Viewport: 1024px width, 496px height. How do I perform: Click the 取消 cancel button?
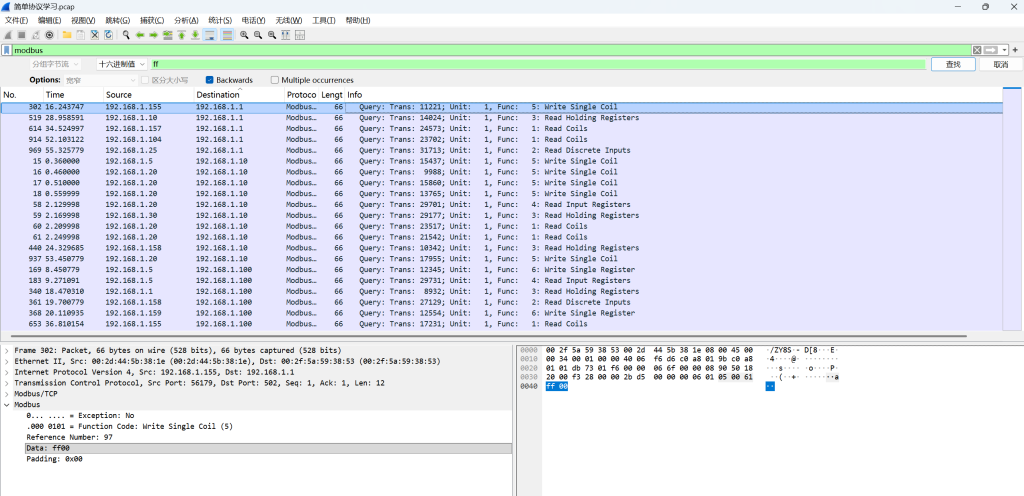[x=1000, y=64]
